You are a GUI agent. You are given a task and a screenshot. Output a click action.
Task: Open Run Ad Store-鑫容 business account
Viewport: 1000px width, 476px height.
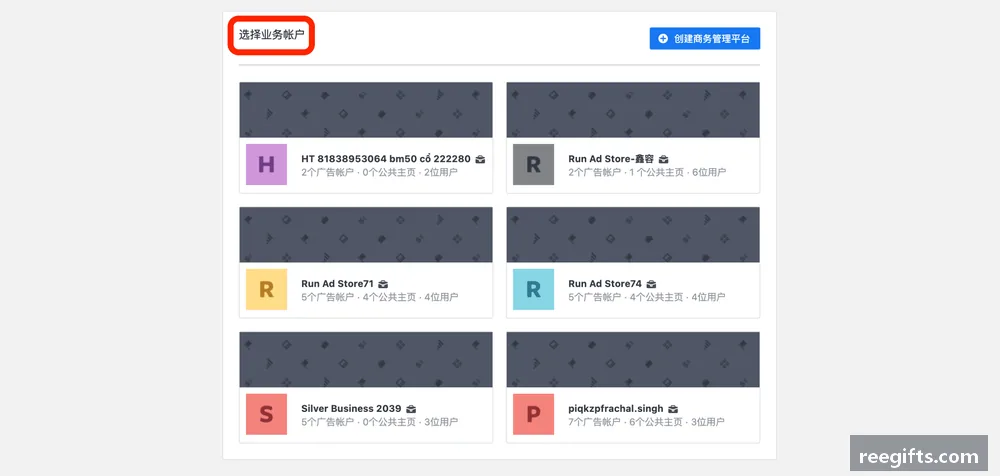(611, 159)
